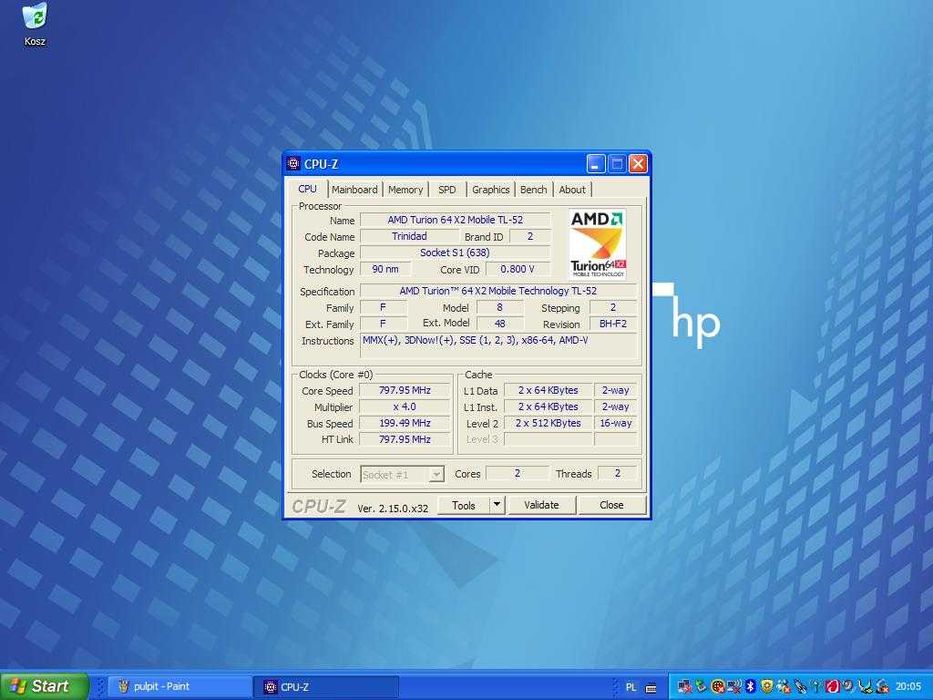The width and height of the screenshot is (933, 700).
Task: Click the BH-F2 revision value
Action: tap(613, 324)
